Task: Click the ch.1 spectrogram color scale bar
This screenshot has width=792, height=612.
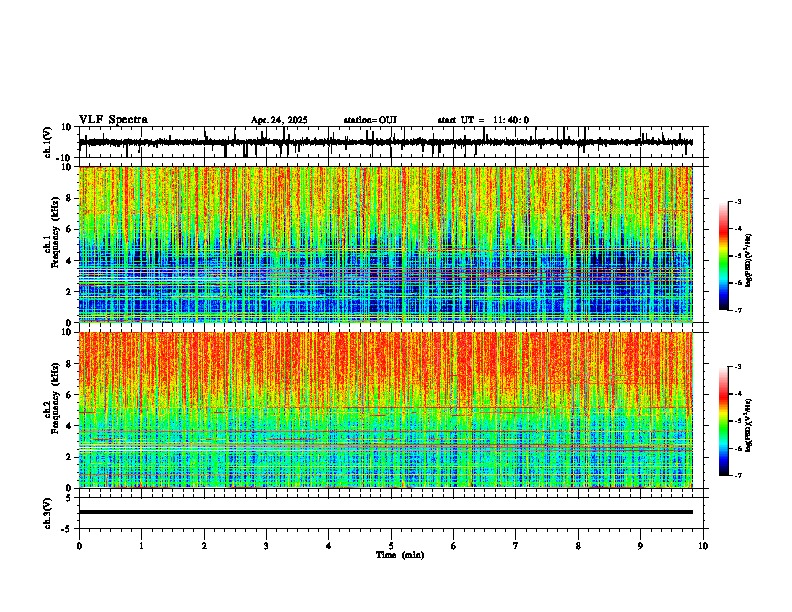Action: tap(723, 256)
